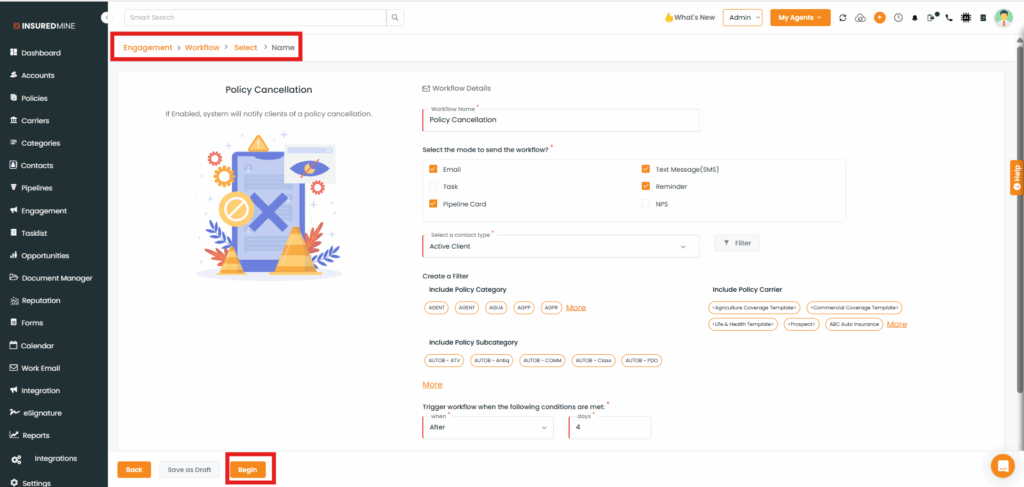Open the 'when' After trigger dropdown
Screen dimensions: 1024x487
488,427
